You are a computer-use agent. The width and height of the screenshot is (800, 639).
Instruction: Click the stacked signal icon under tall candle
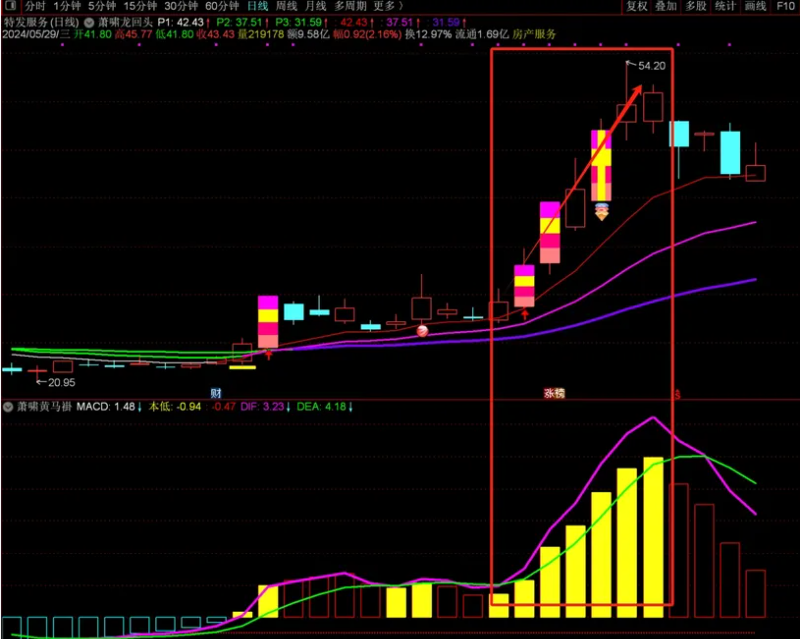[x=602, y=211]
